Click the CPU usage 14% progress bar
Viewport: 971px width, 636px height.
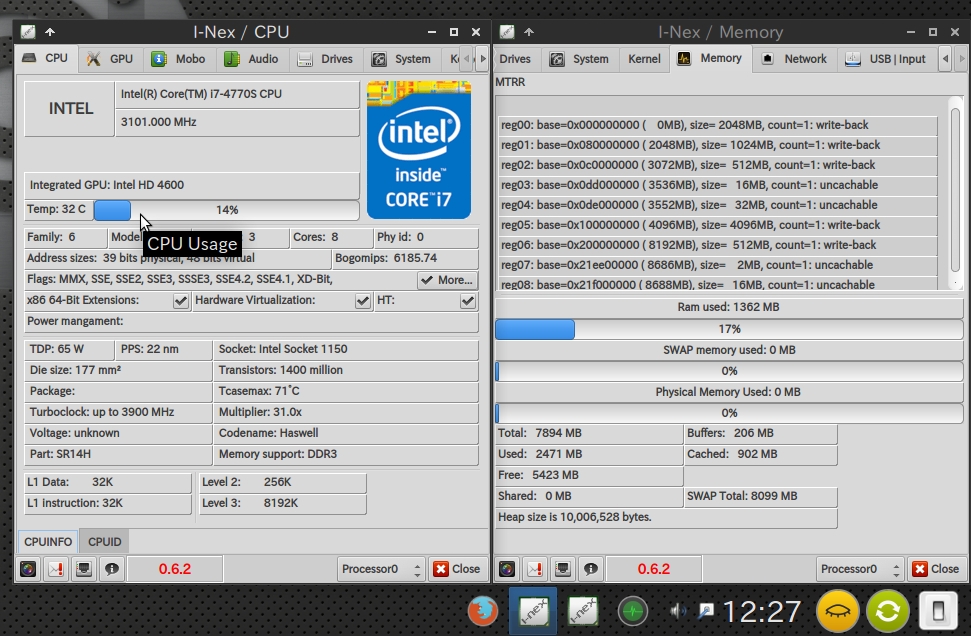point(226,210)
